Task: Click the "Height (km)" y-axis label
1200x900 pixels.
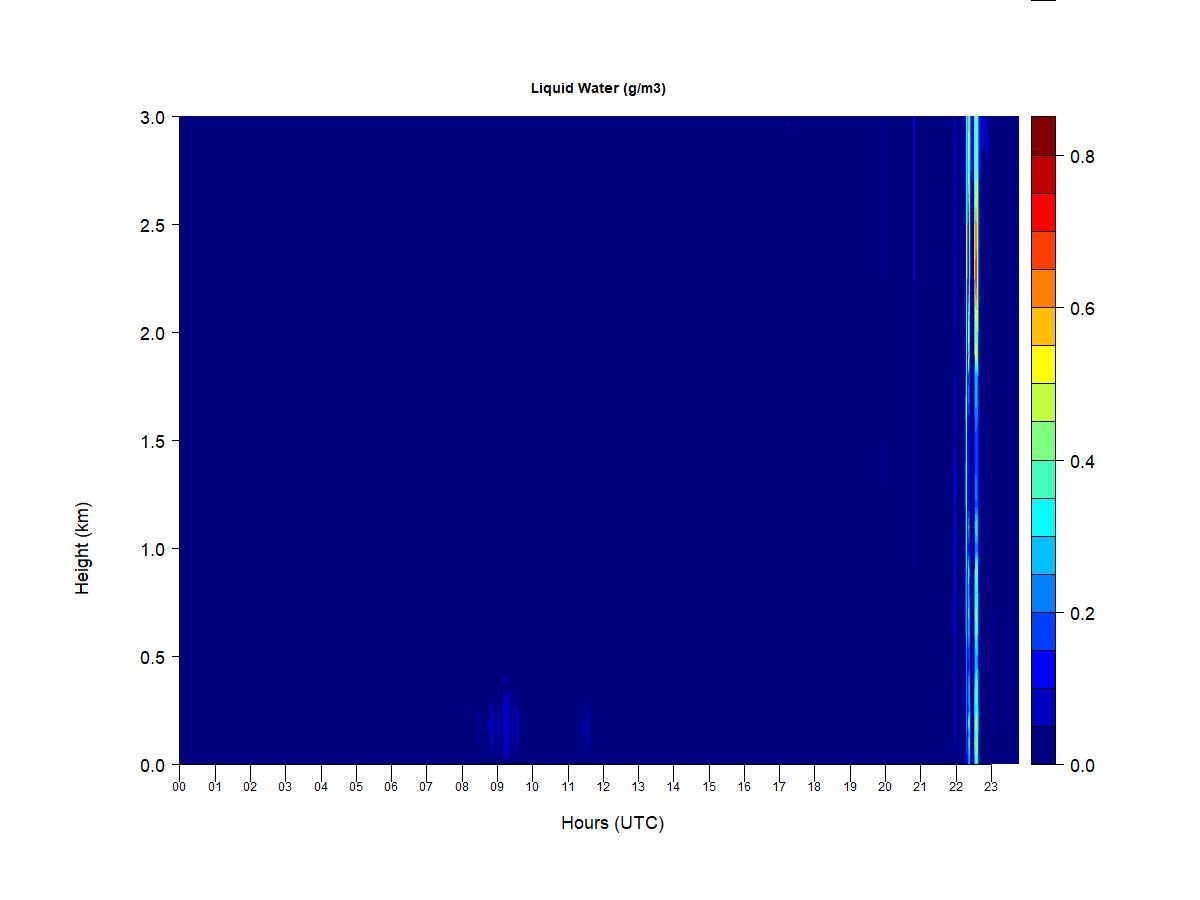Action: [82, 548]
